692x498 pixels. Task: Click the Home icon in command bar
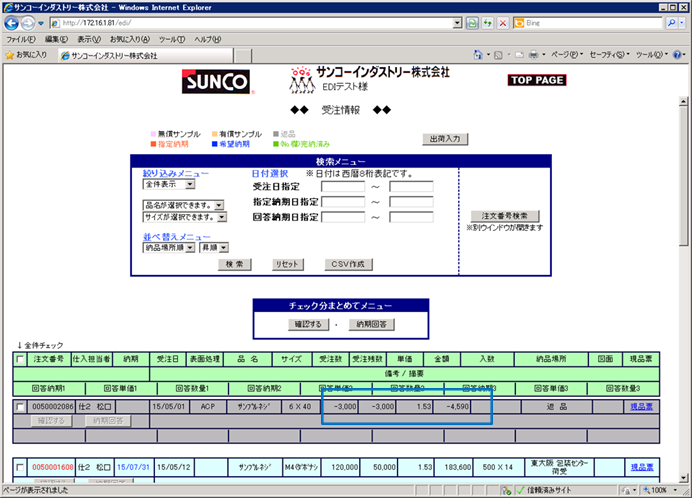tap(478, 55)
